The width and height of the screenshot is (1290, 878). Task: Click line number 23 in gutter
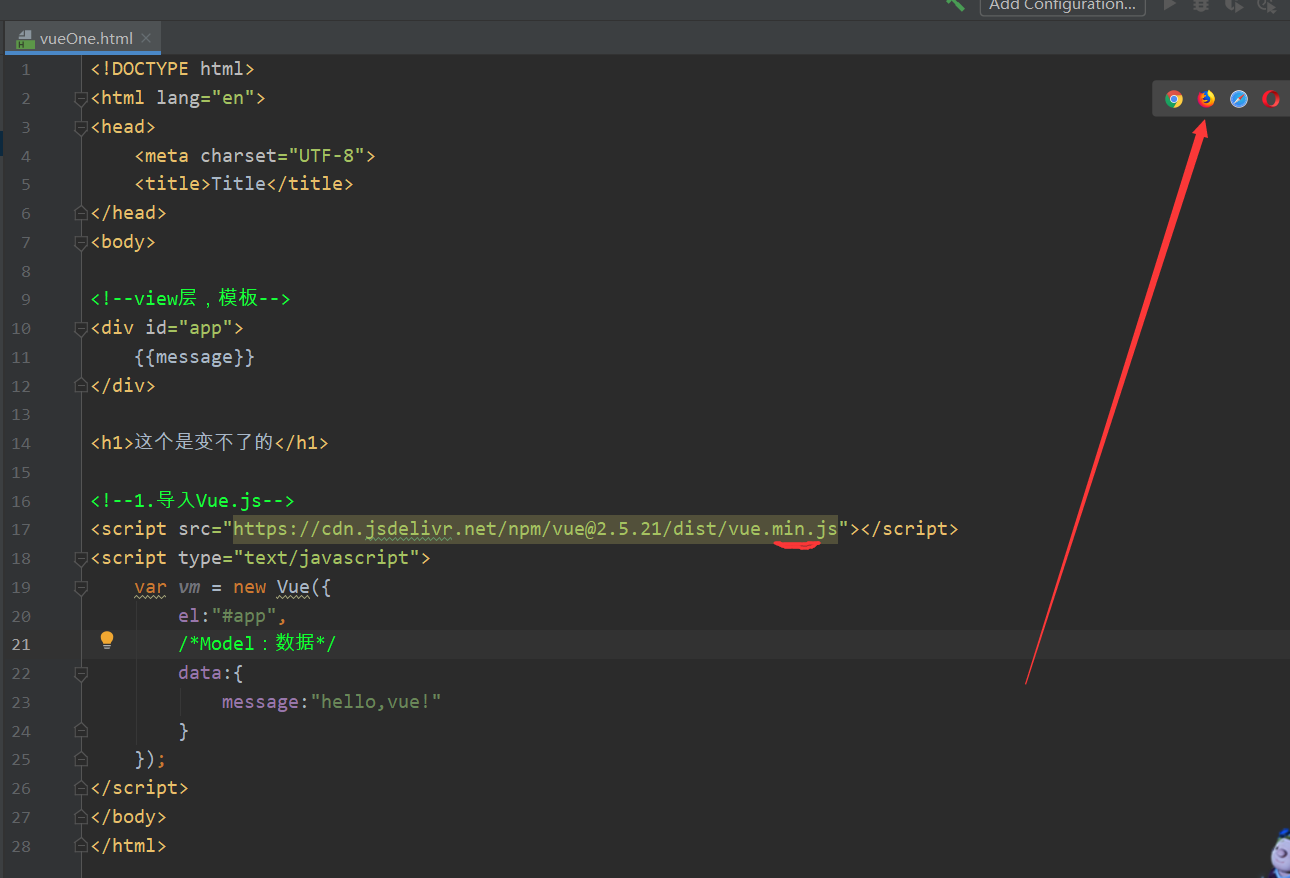[x=21, y=703]
